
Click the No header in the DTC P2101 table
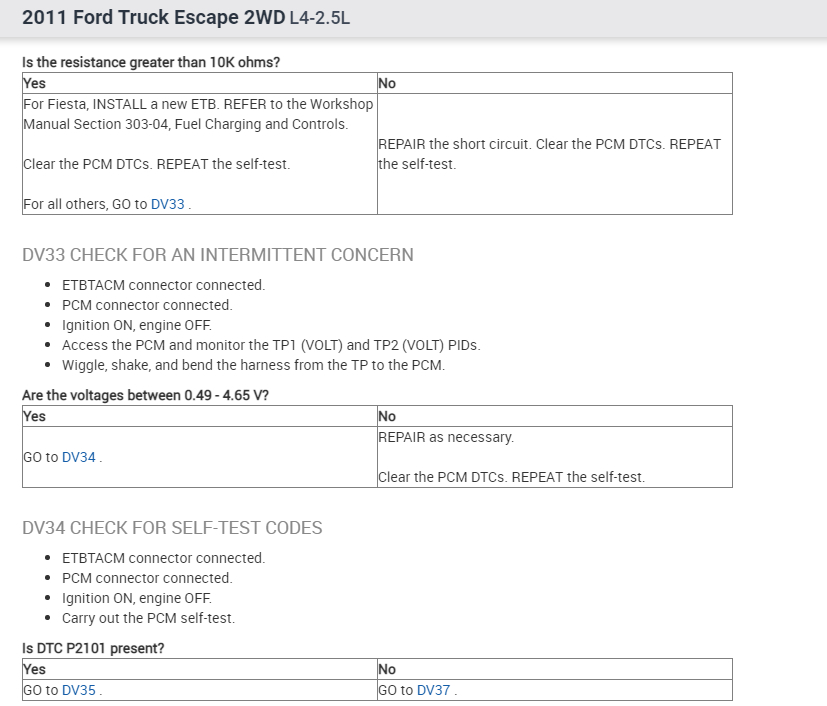pos(387,669)
